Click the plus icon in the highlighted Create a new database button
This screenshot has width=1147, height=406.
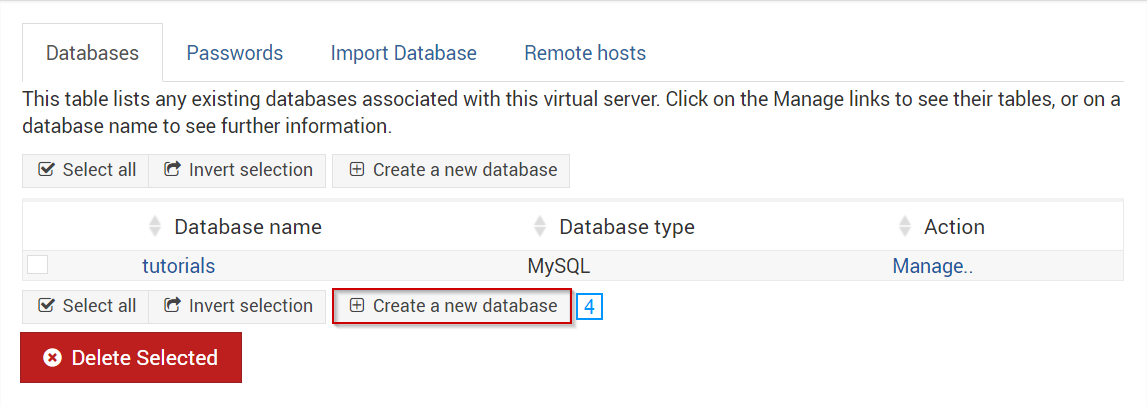coord(357,306)
